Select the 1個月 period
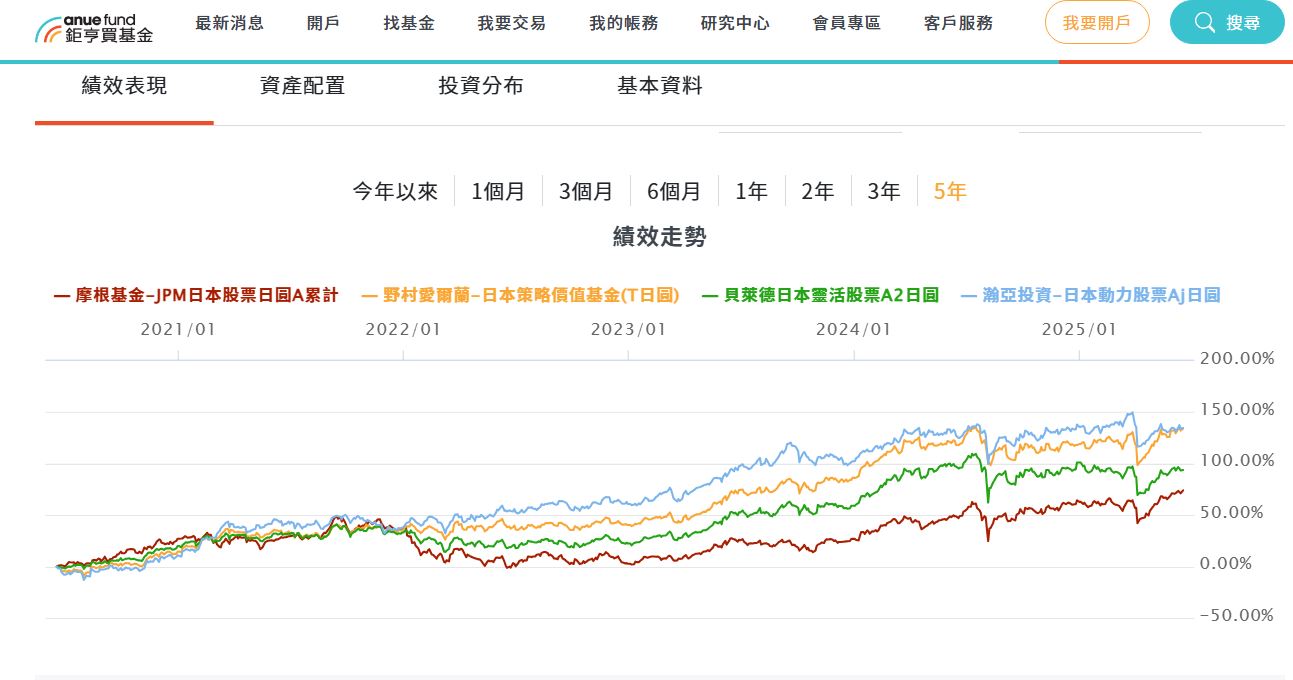Image resolution: width=1293 pixels, height=680 pixels. [498, 191]
